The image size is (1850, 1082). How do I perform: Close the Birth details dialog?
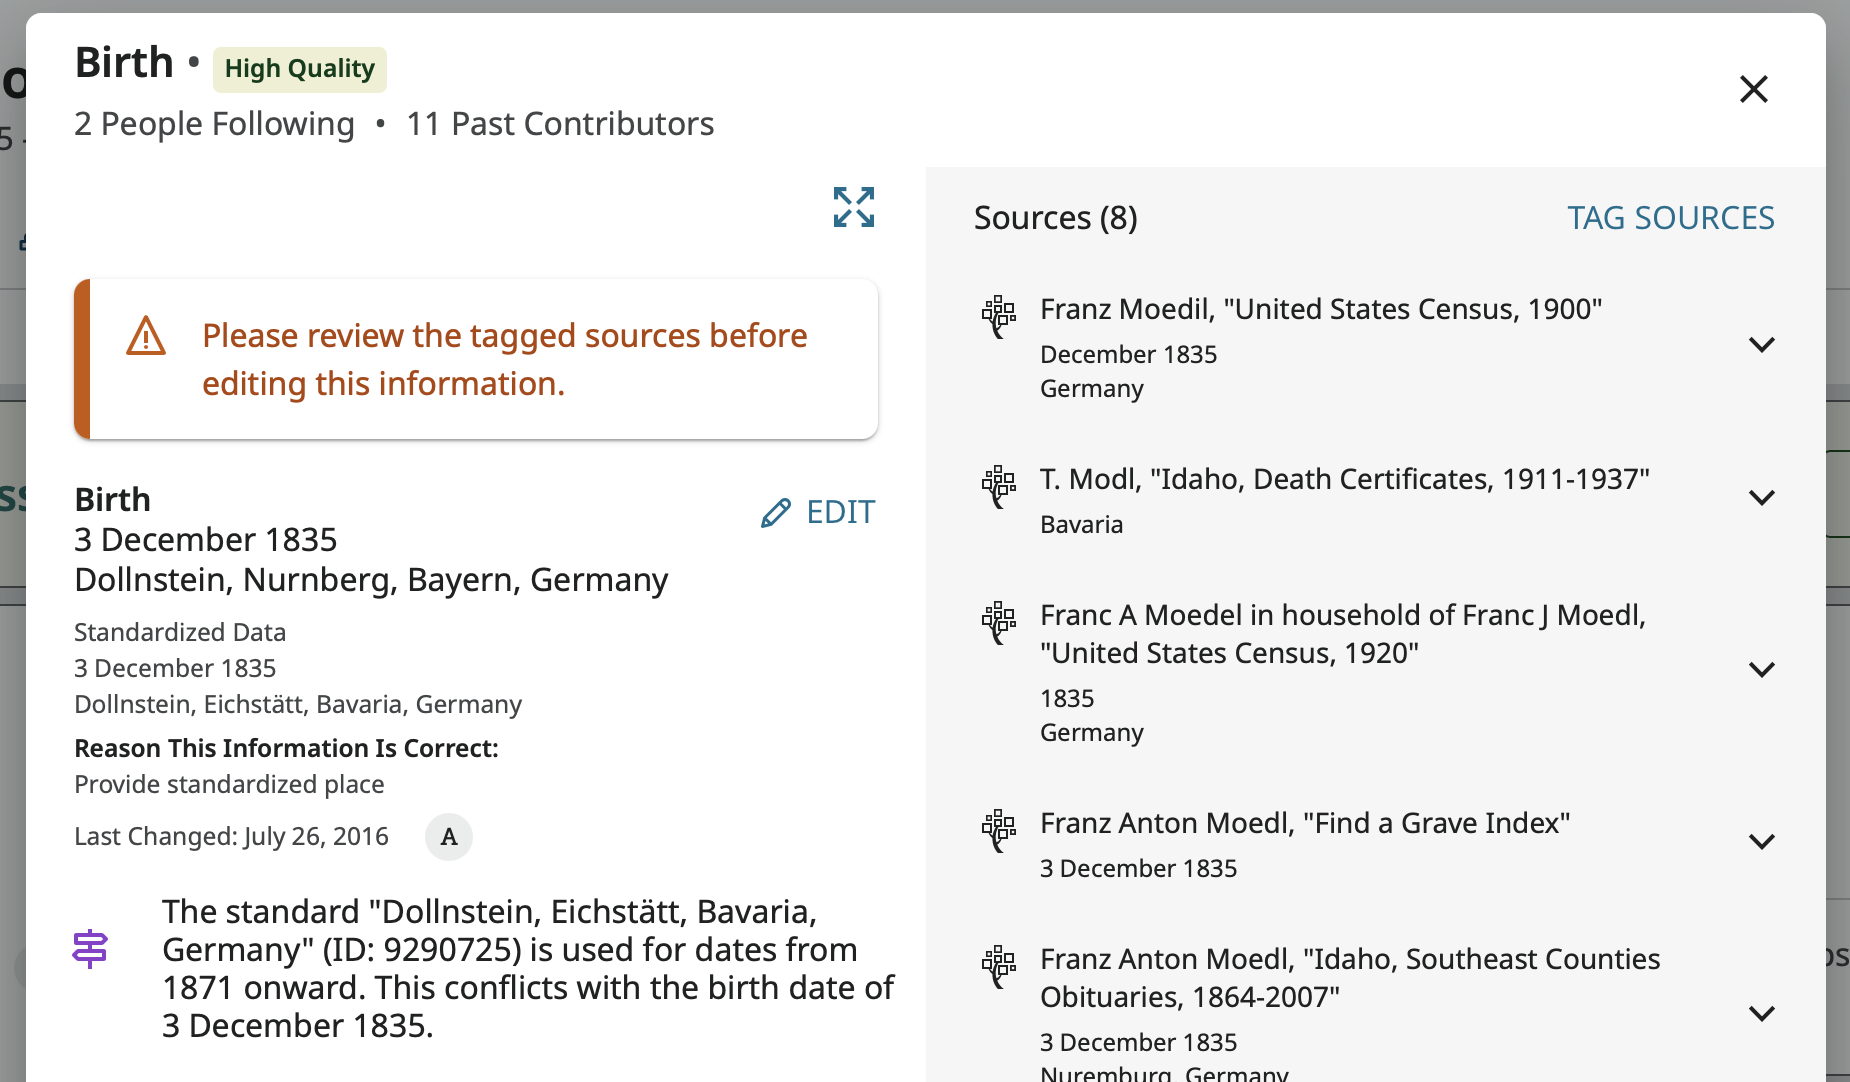coord(1754,89)
